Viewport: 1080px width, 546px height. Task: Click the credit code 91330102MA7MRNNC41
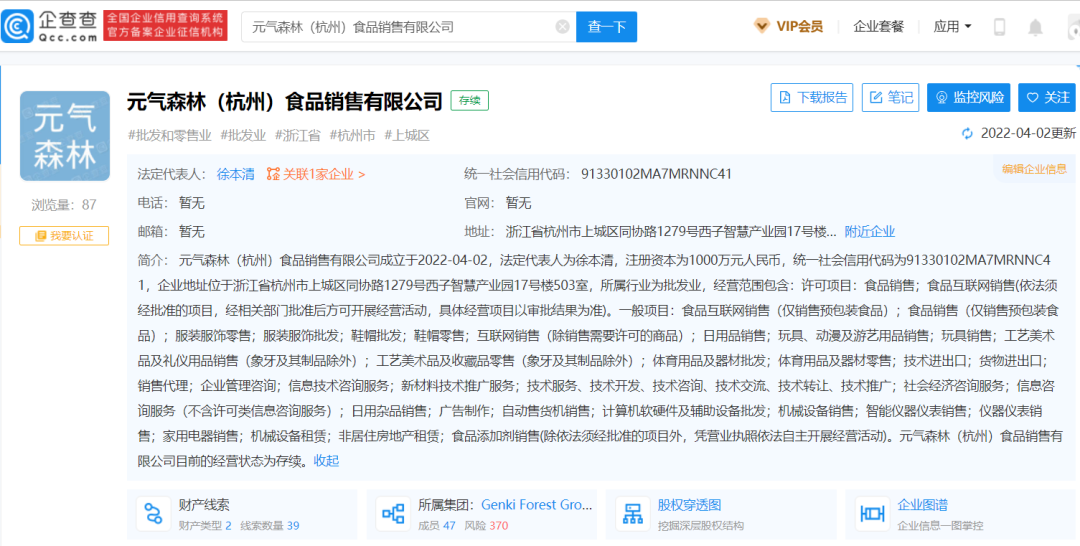pos(656,174)
